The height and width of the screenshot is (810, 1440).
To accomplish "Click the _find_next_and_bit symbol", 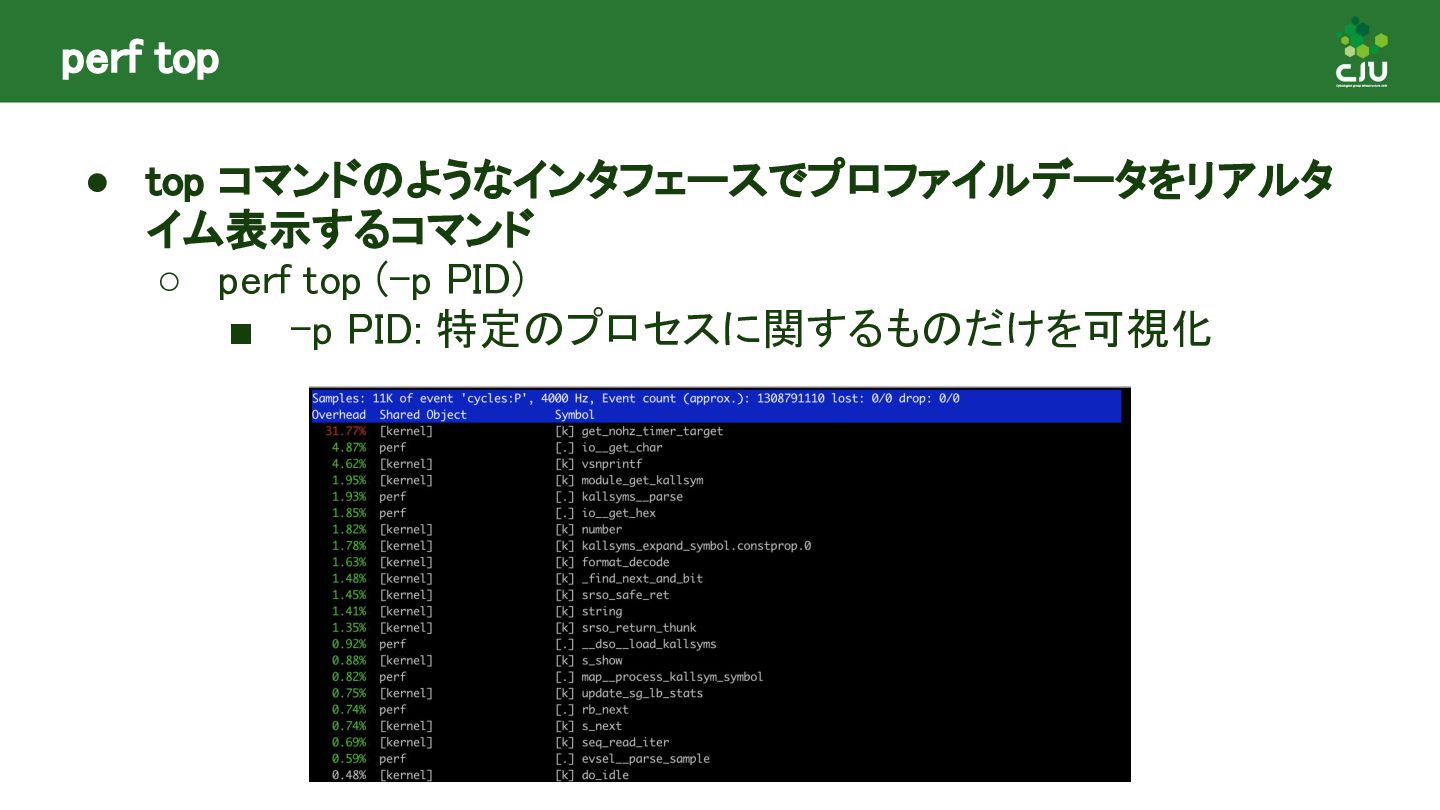I will pyautogui.click(x=642, y=578).
